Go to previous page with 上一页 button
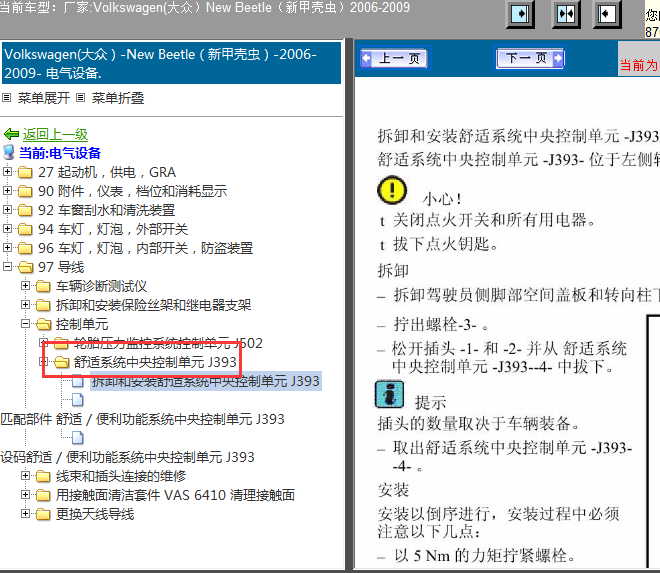Image resolution: width=660 pixels, height=573 pixels. pyautogui.click(x=394, y=58)
